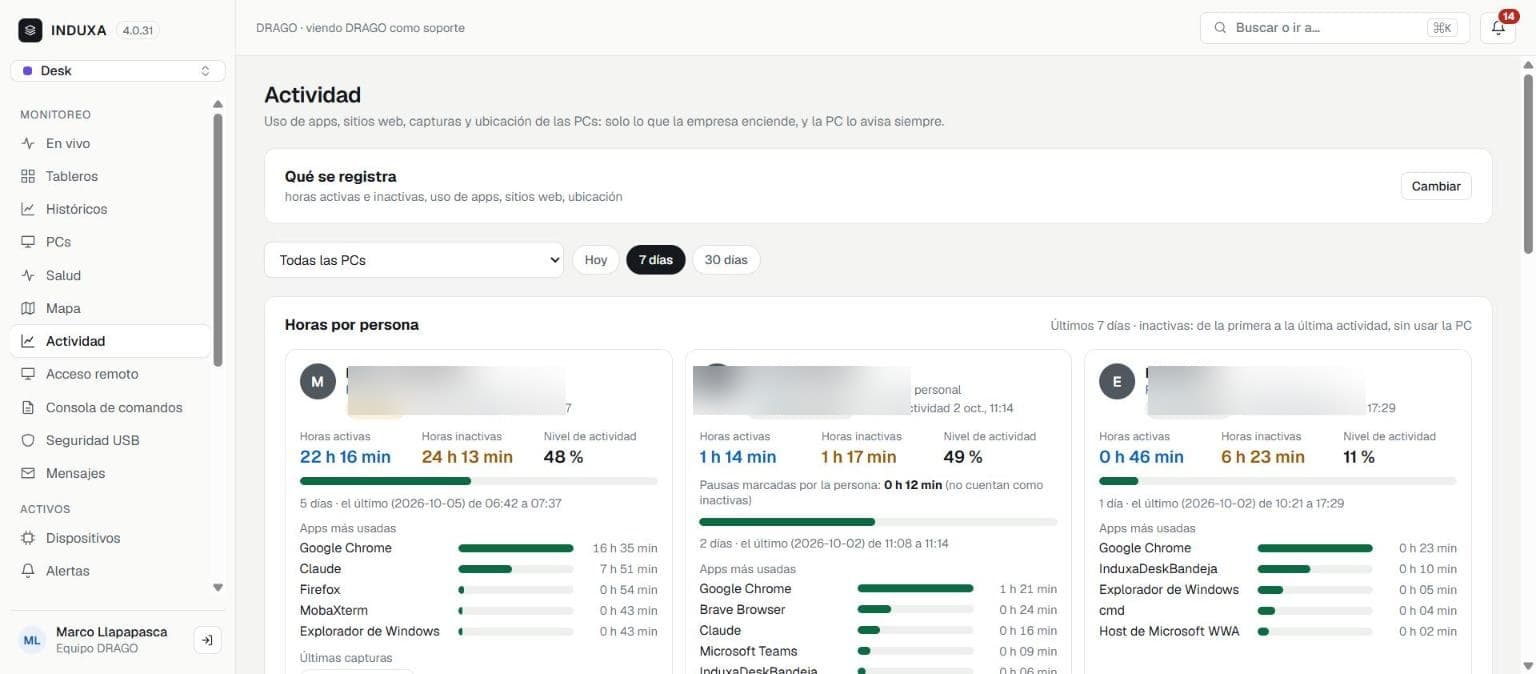The height and width of the screenshot is (674, 1536).
Task: Click the Mapa map icon
Action: [x=28, y=308]
